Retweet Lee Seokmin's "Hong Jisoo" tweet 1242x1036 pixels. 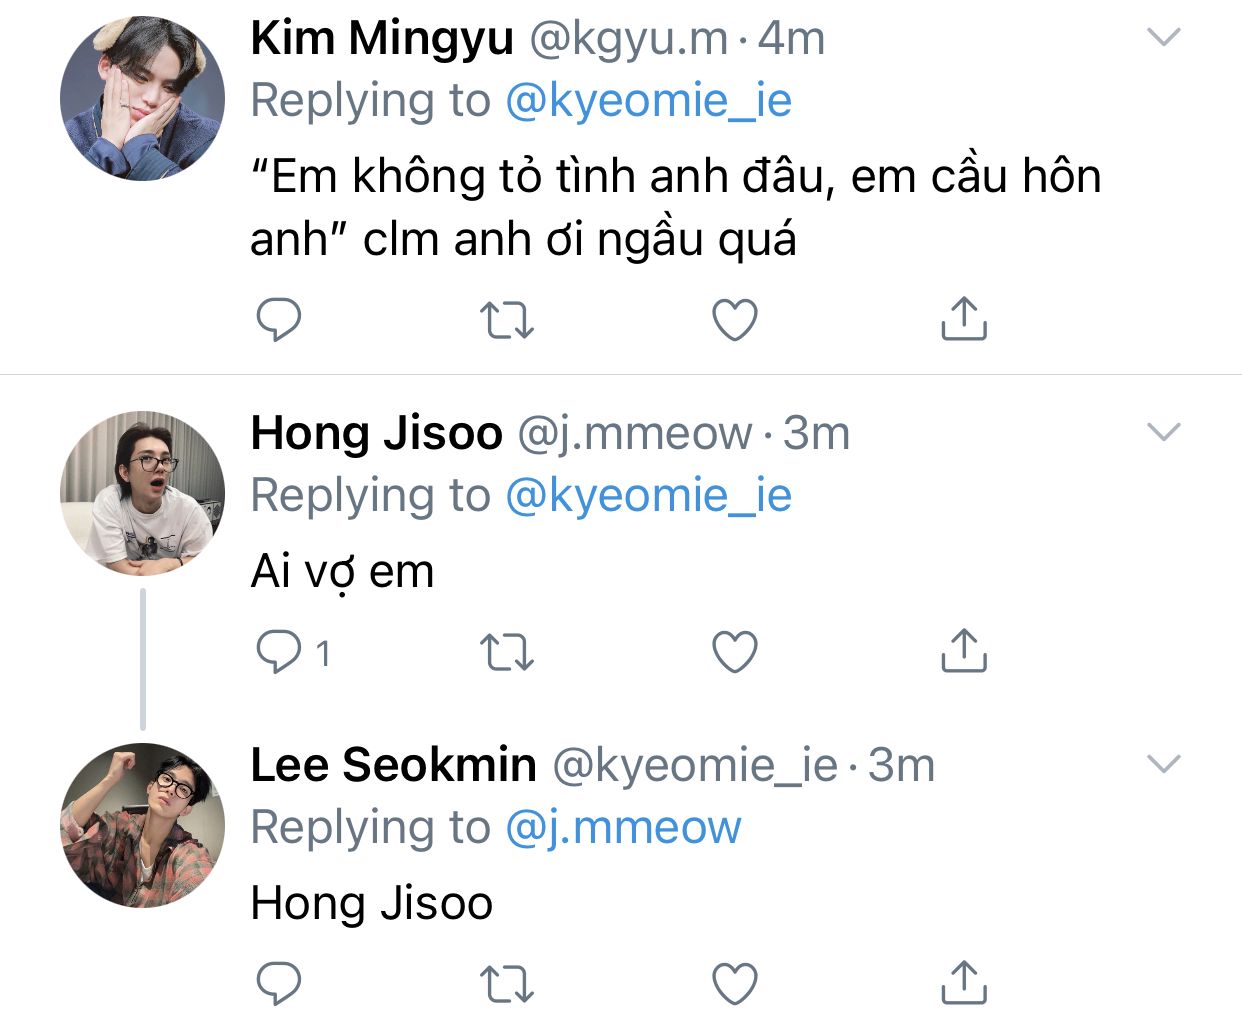coord(507,984)
